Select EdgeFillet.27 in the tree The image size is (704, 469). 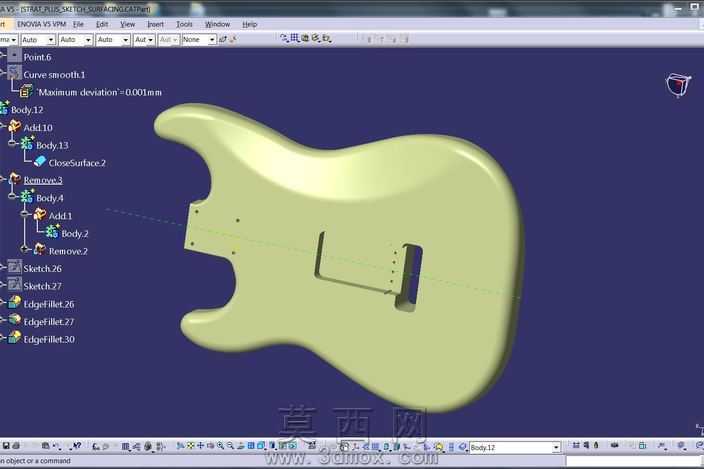click(x=49, y=322)
